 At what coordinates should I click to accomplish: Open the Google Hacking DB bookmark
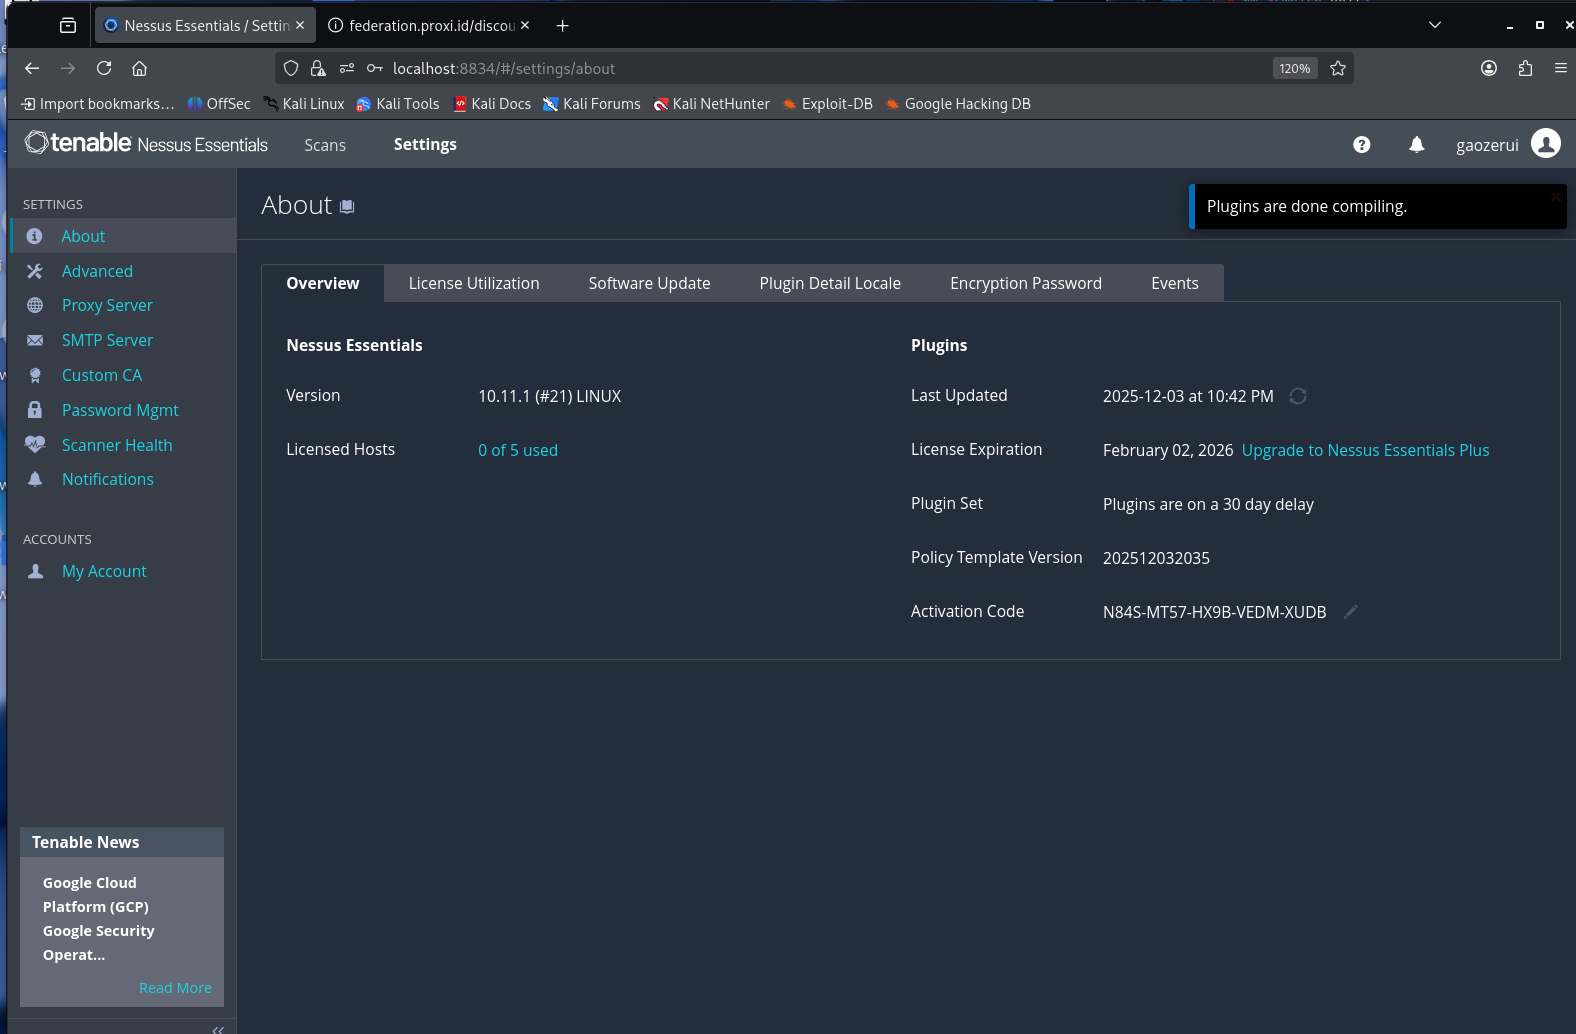(958, 104)
